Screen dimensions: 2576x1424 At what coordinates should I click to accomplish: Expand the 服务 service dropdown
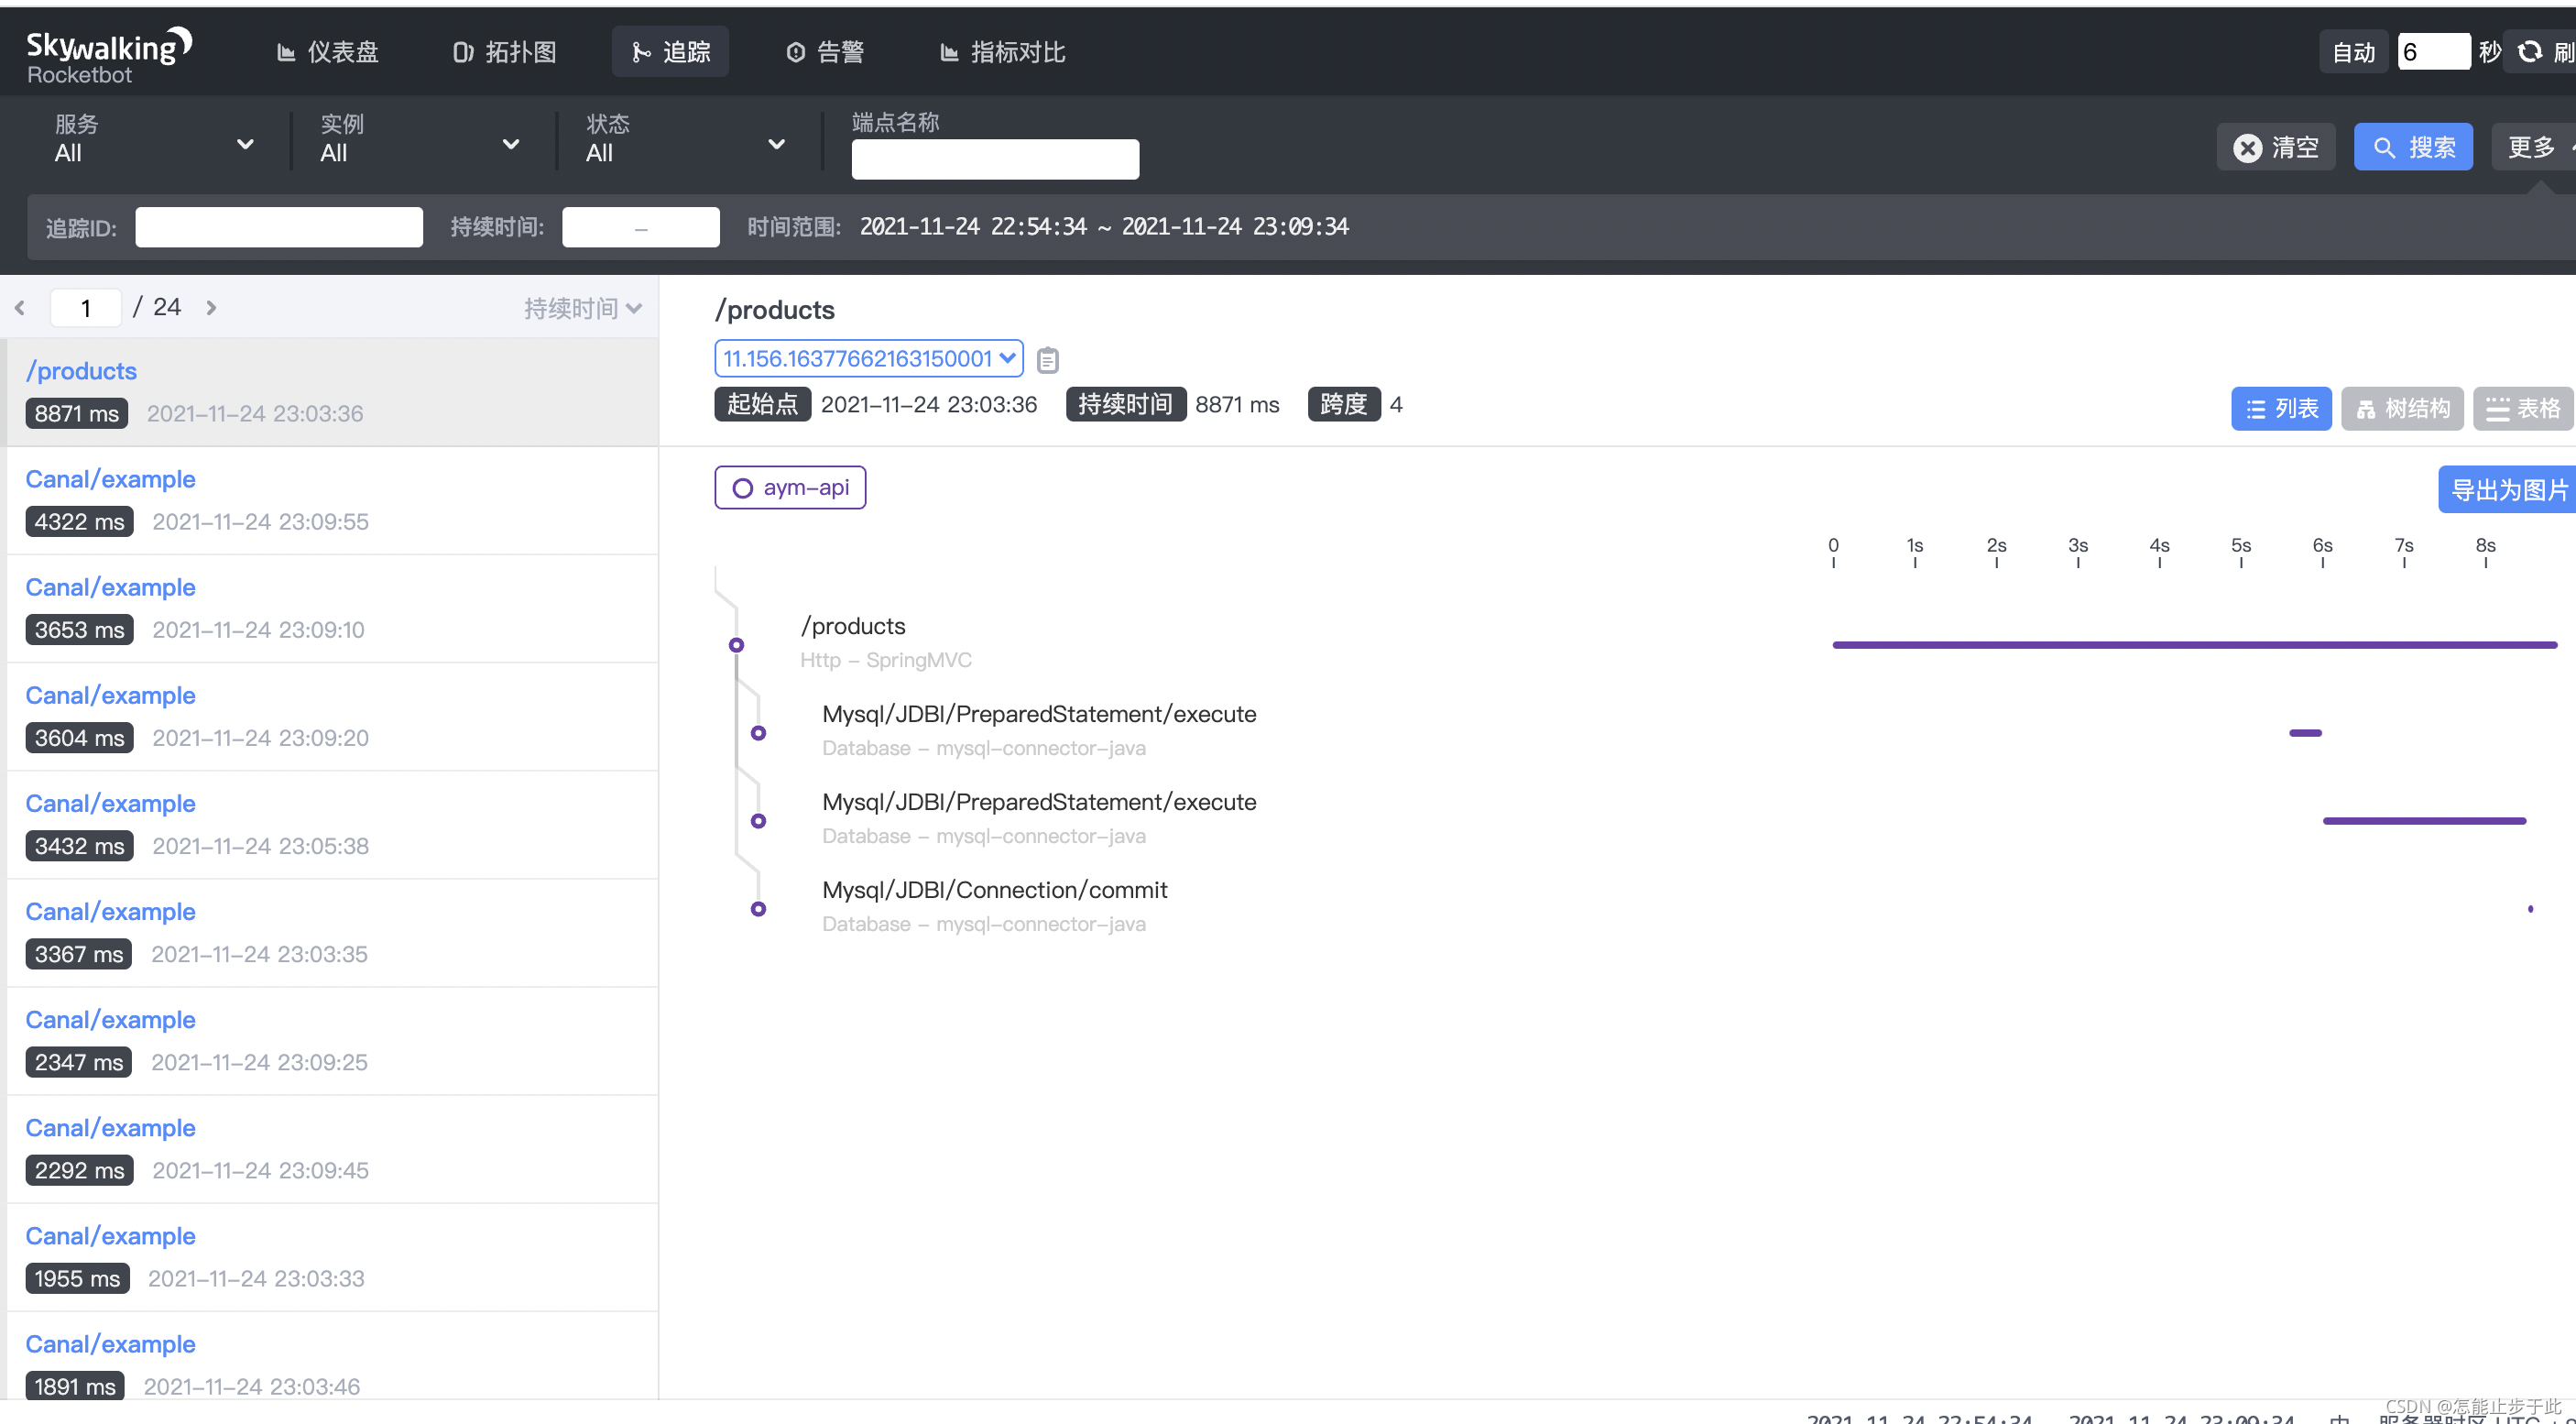[x=154, y=140]
